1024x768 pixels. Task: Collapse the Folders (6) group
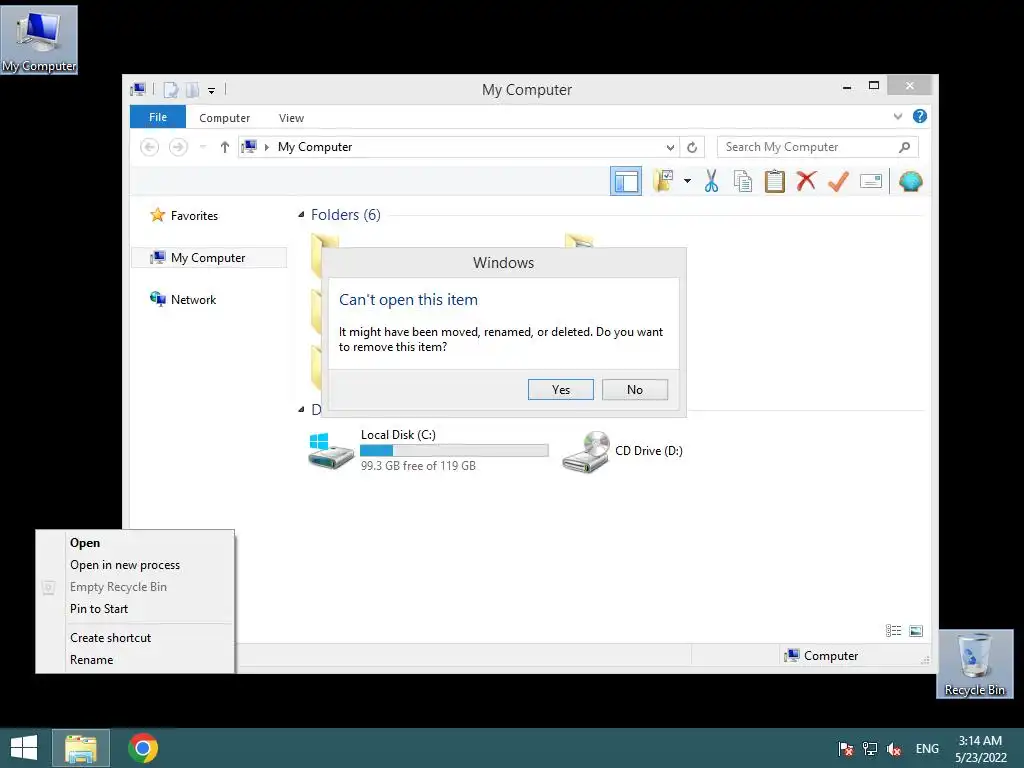(301, 215)
